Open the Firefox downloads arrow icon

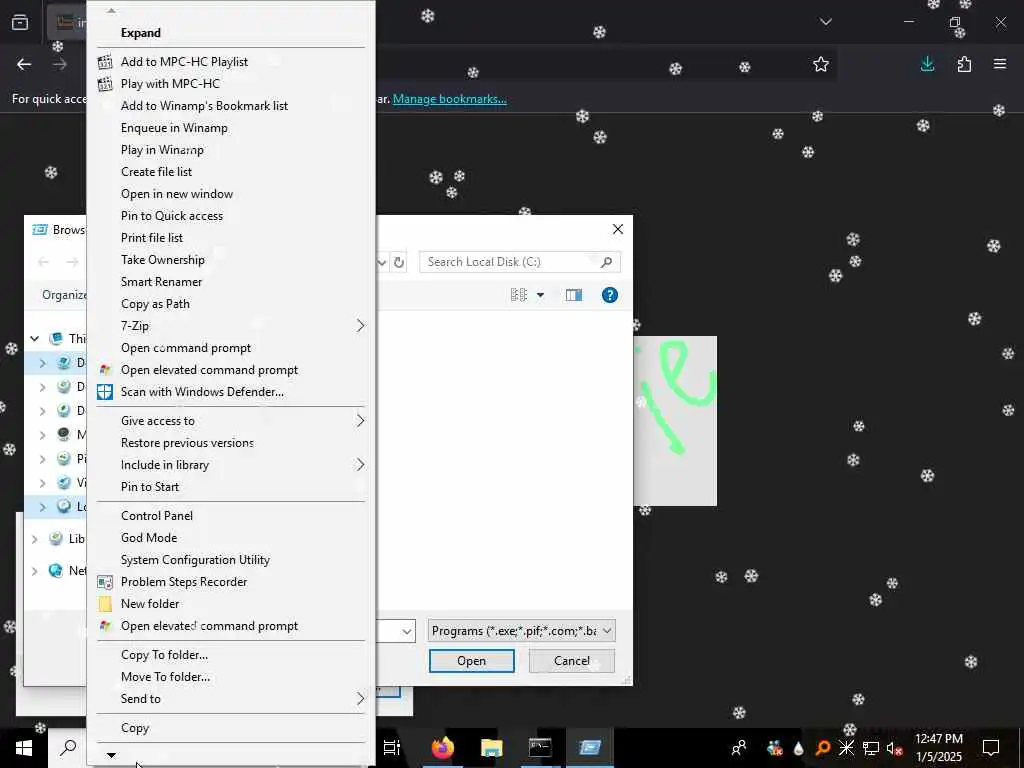927,64
